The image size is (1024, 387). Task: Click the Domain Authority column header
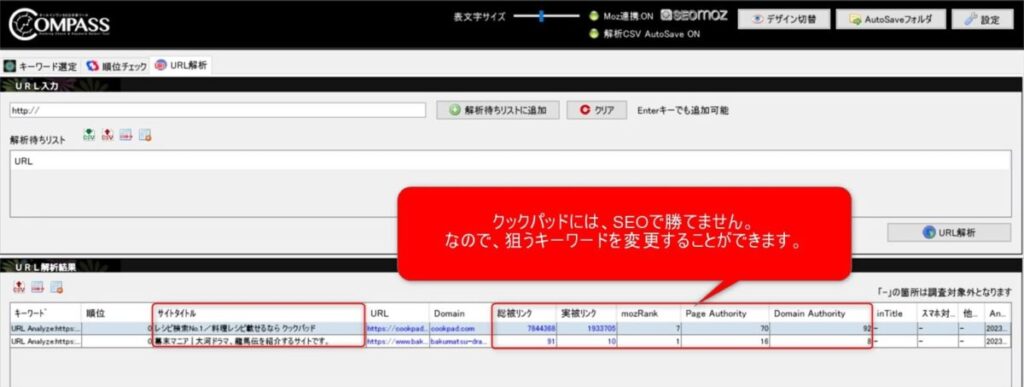820,313
